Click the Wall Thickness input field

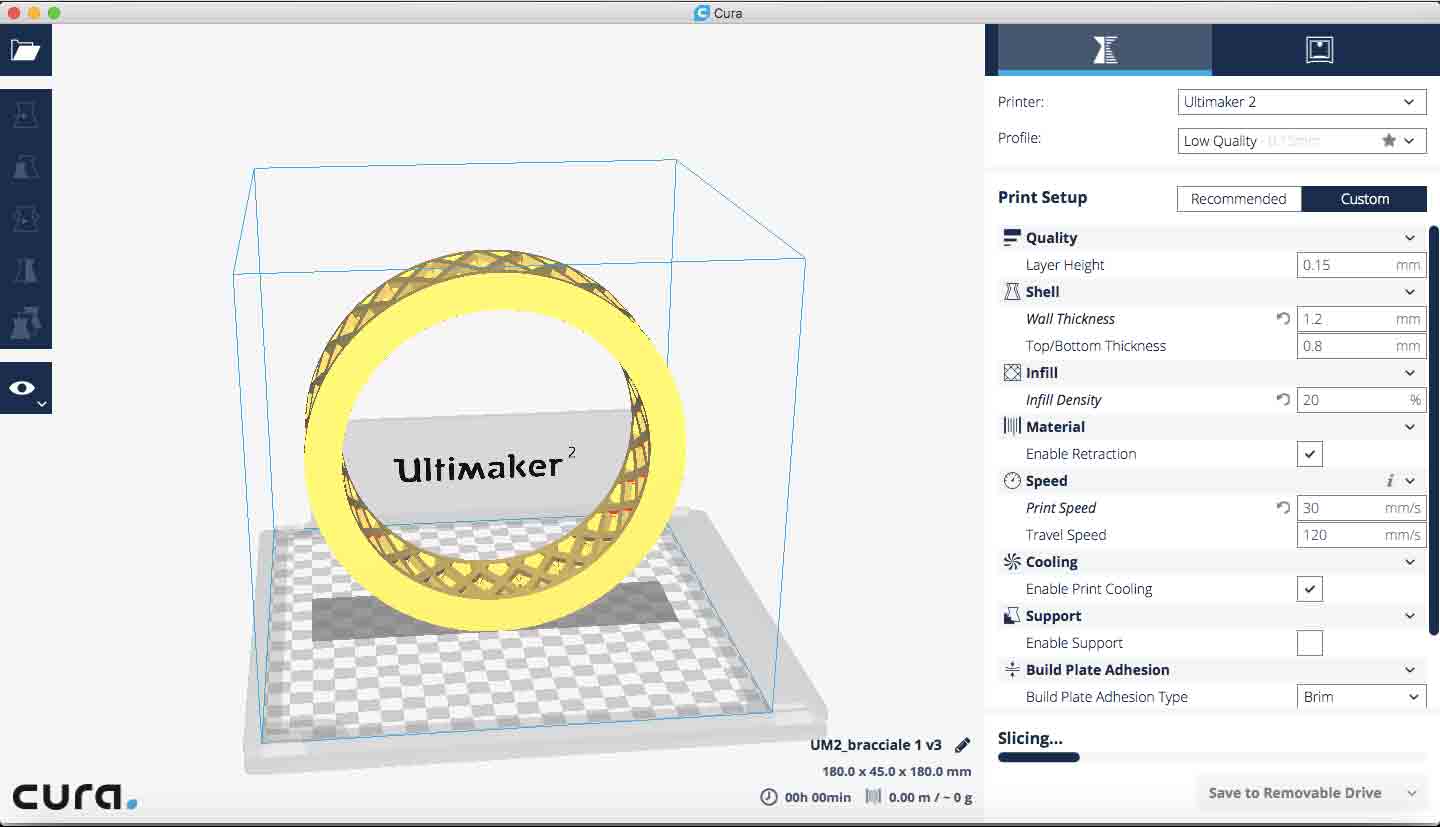click(x=1361, y=319)
